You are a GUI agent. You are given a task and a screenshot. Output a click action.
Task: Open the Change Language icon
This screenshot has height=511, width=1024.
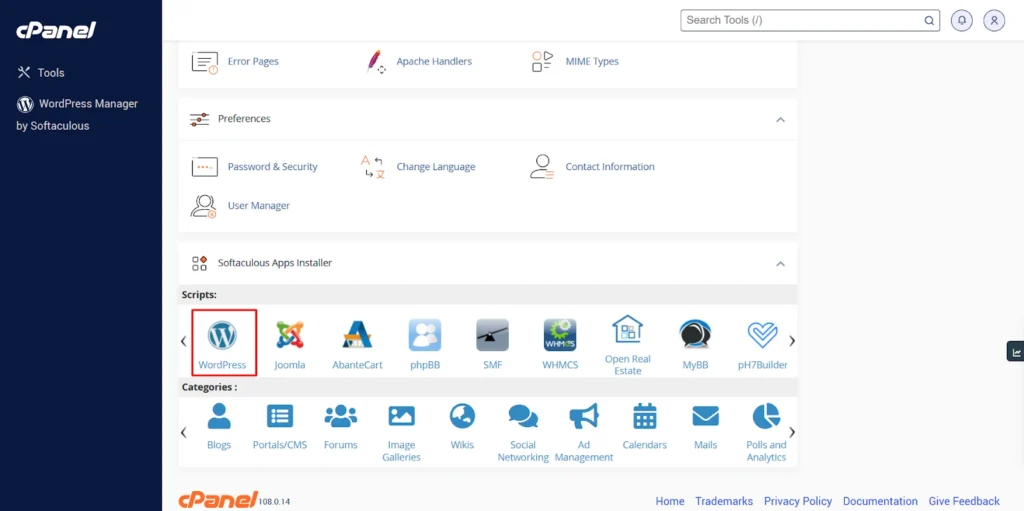[374, 167]
